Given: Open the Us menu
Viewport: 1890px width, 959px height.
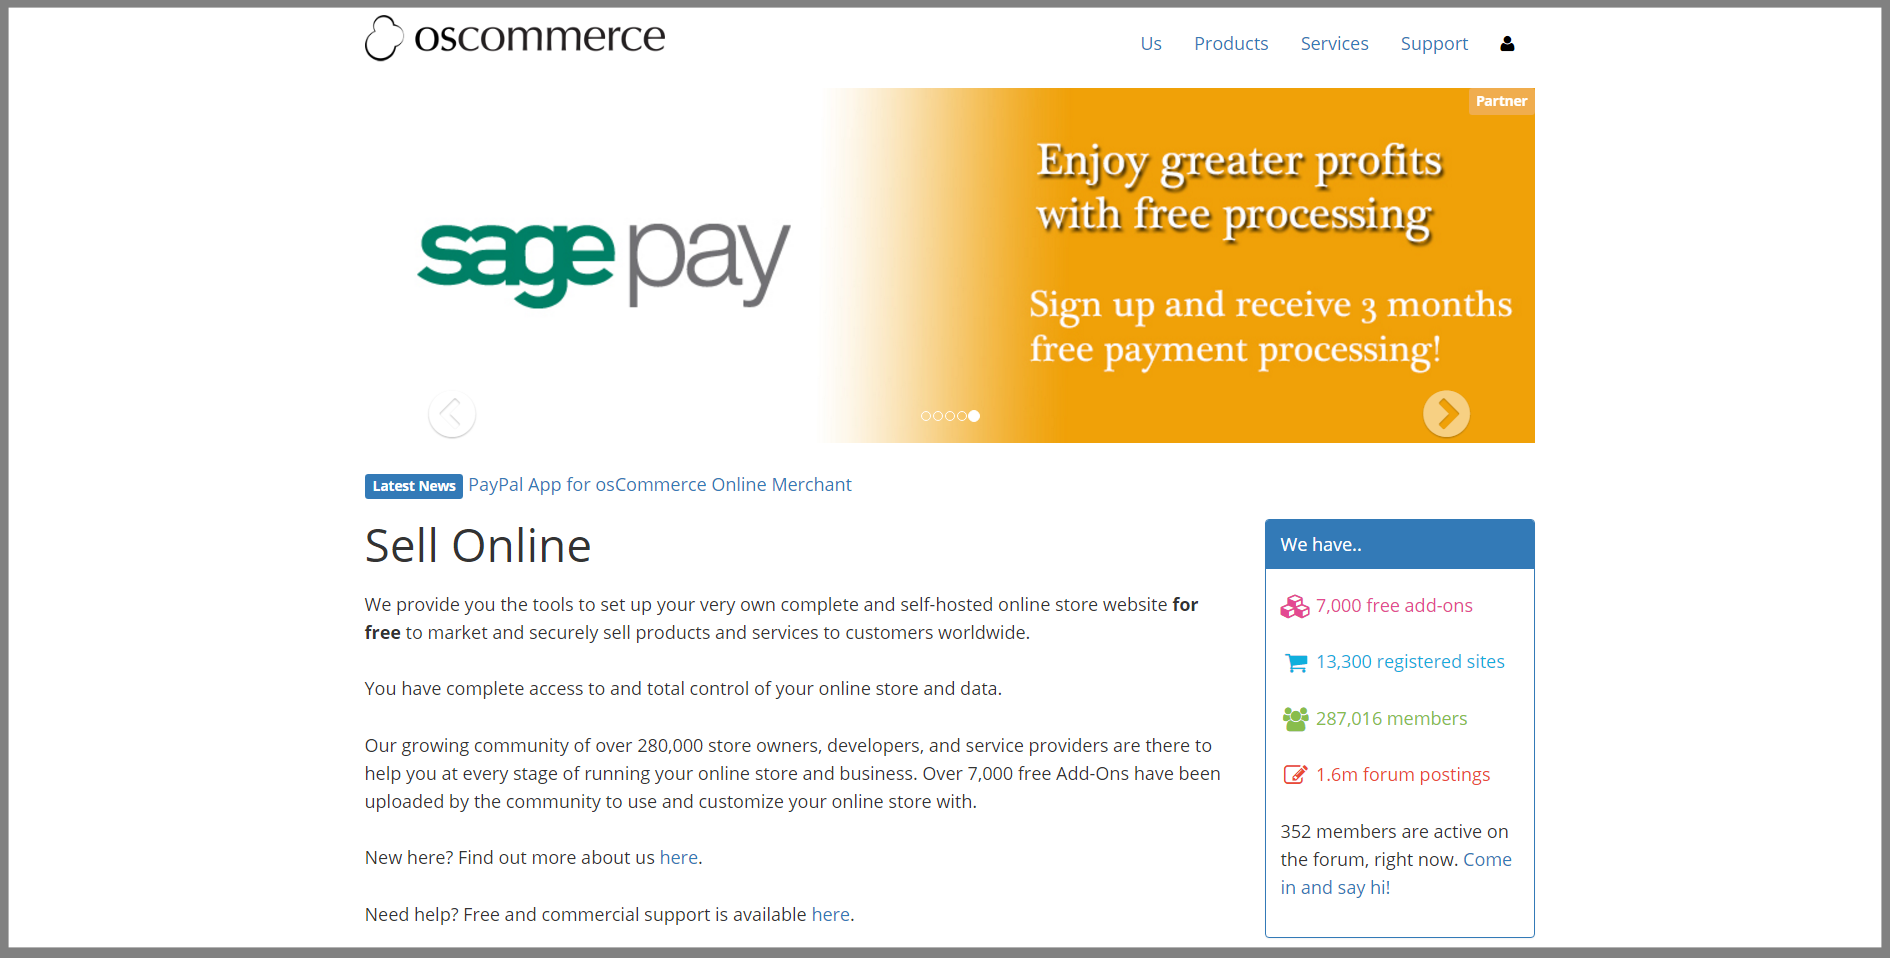Looking at the screenshot, I should click(x=1151, y=44).
